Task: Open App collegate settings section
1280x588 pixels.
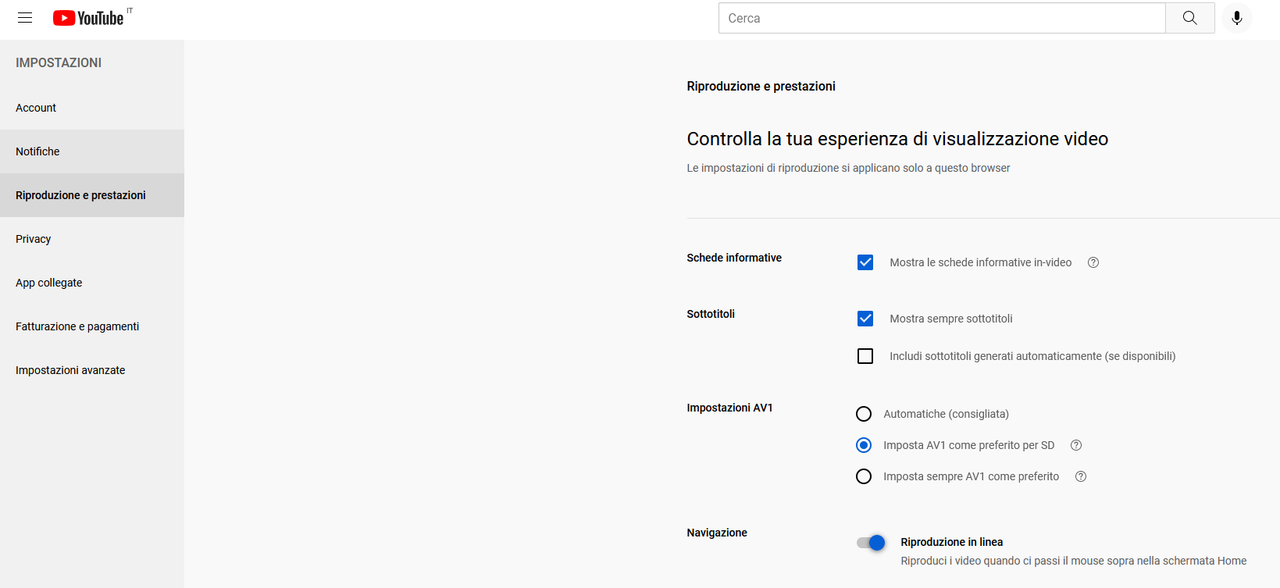Action: (92, 283)
